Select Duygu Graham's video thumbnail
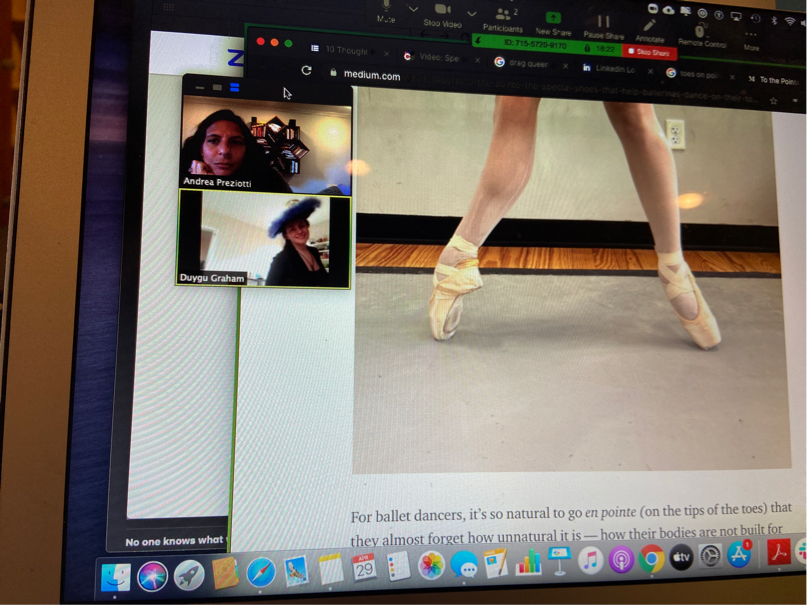Screen dimensions: 807x605 (264, 239)
